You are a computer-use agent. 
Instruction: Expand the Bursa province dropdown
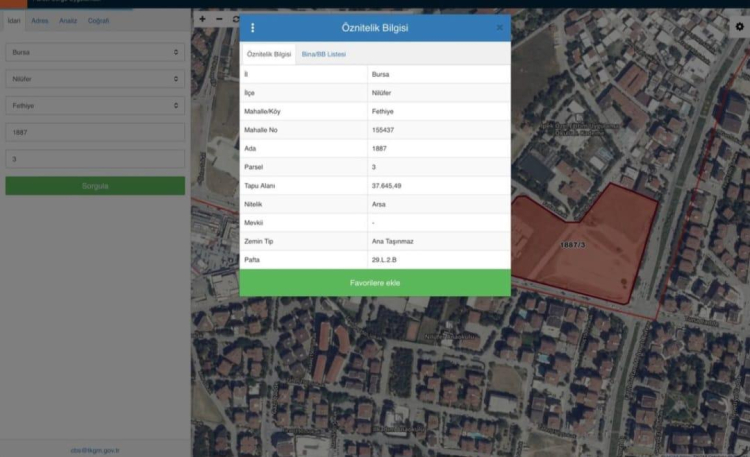[94, 51]
